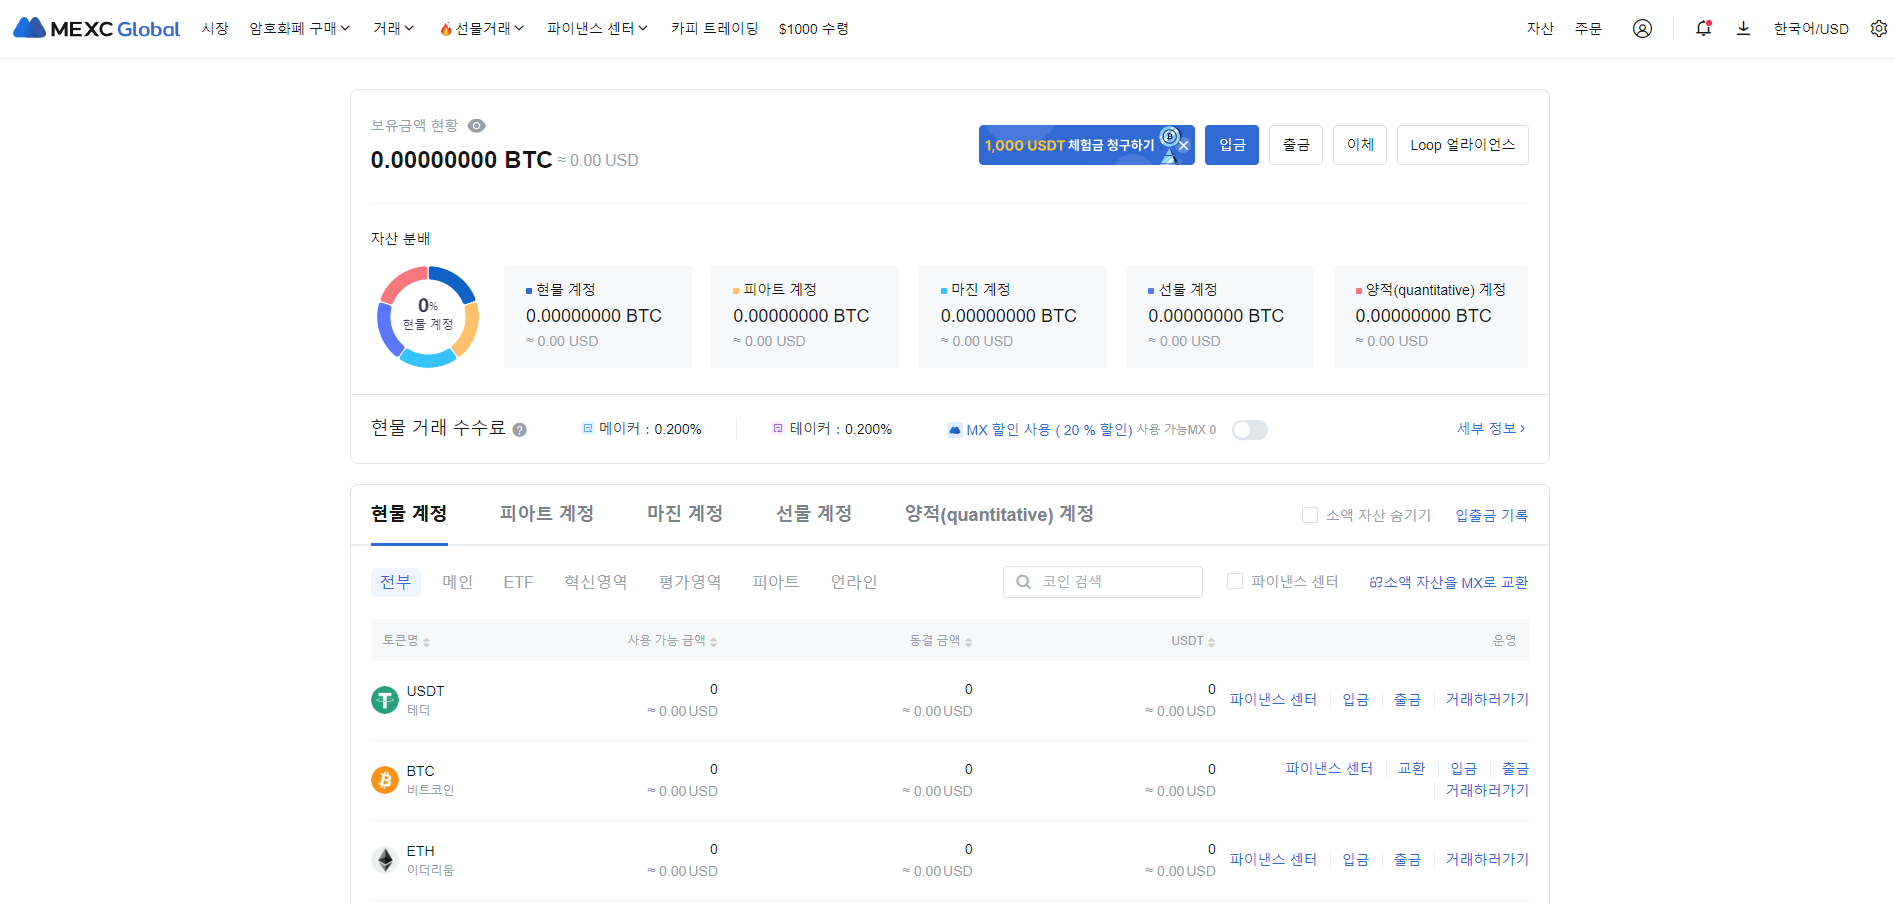
Task: Click 소액 자산을 MX로 교환 link
Action: pyautogui.click(x=1449, y=582)
